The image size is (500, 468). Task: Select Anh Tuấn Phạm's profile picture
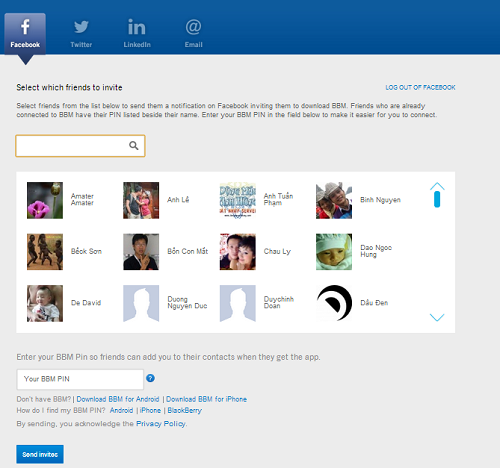pos(238,200)
